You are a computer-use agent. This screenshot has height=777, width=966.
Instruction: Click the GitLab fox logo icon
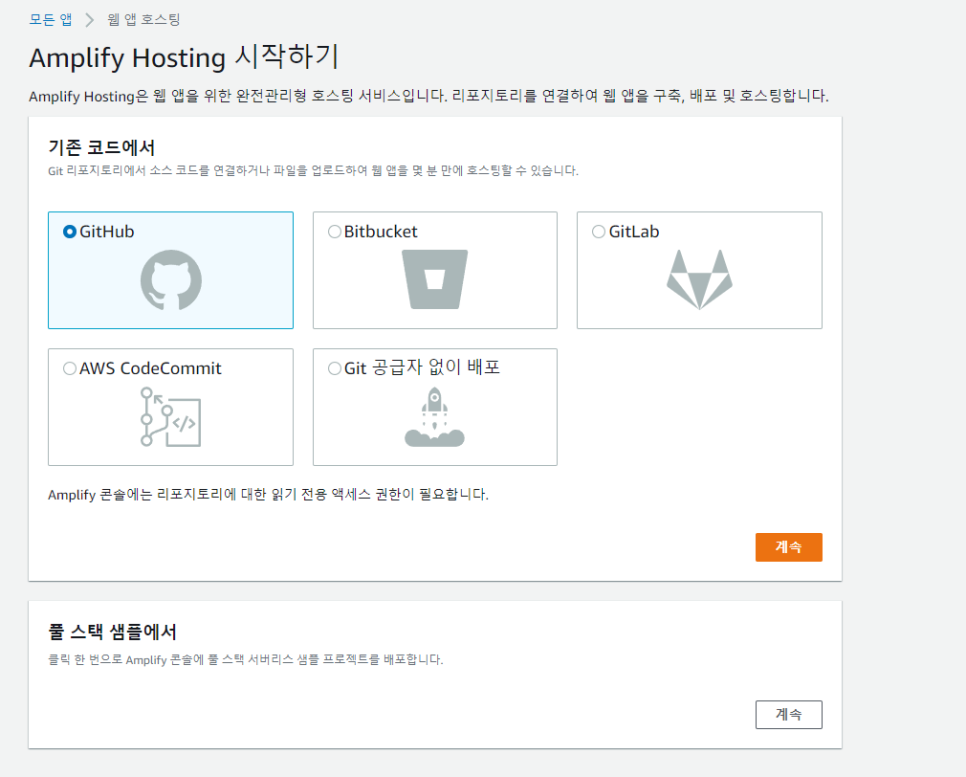pos(699,280)
